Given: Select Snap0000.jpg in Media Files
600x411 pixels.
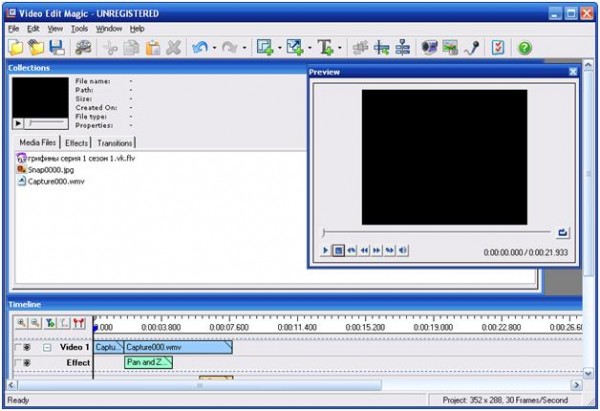Looking at the screenshot, I should point(46,170).
